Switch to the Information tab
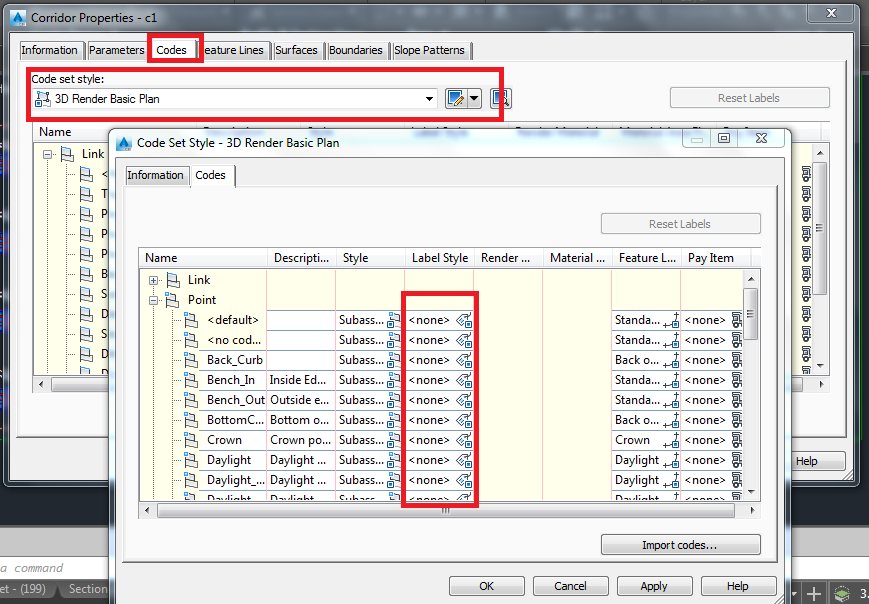 point(156,175)
